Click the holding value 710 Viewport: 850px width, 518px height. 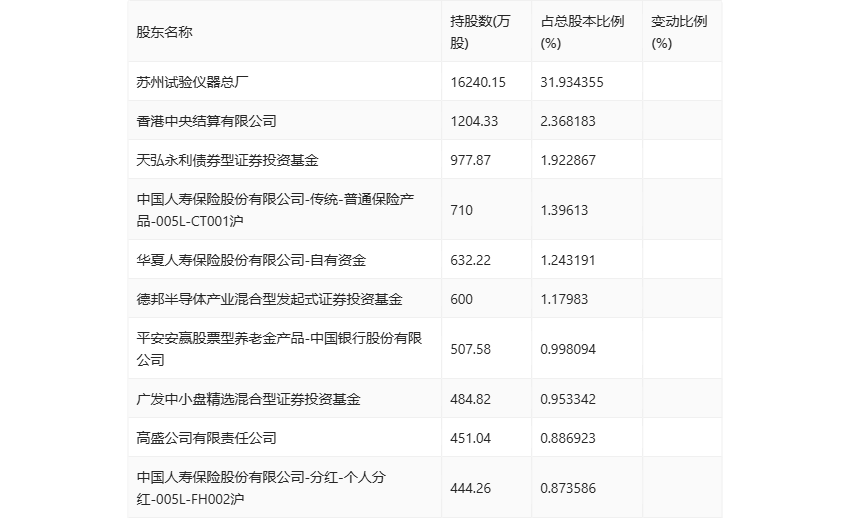(x=461, y=210)
